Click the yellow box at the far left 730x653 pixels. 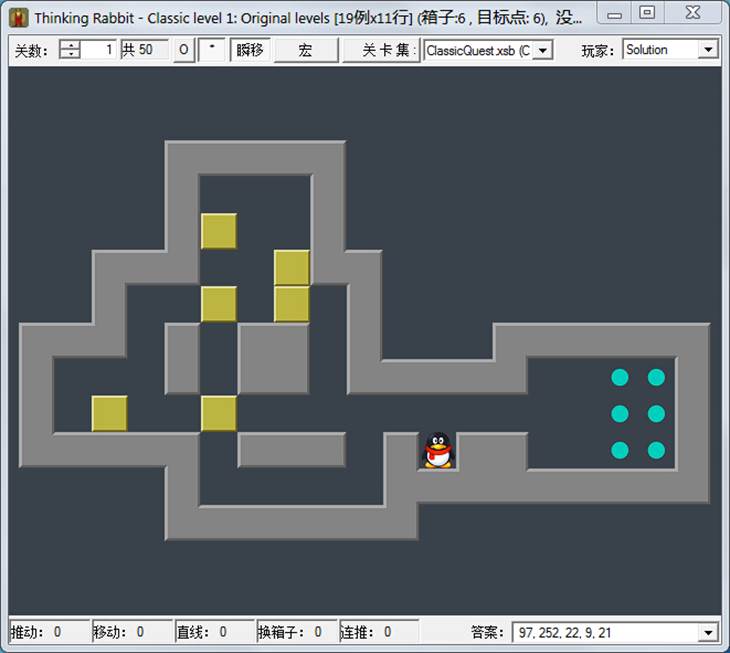click(x=110, y=414)
